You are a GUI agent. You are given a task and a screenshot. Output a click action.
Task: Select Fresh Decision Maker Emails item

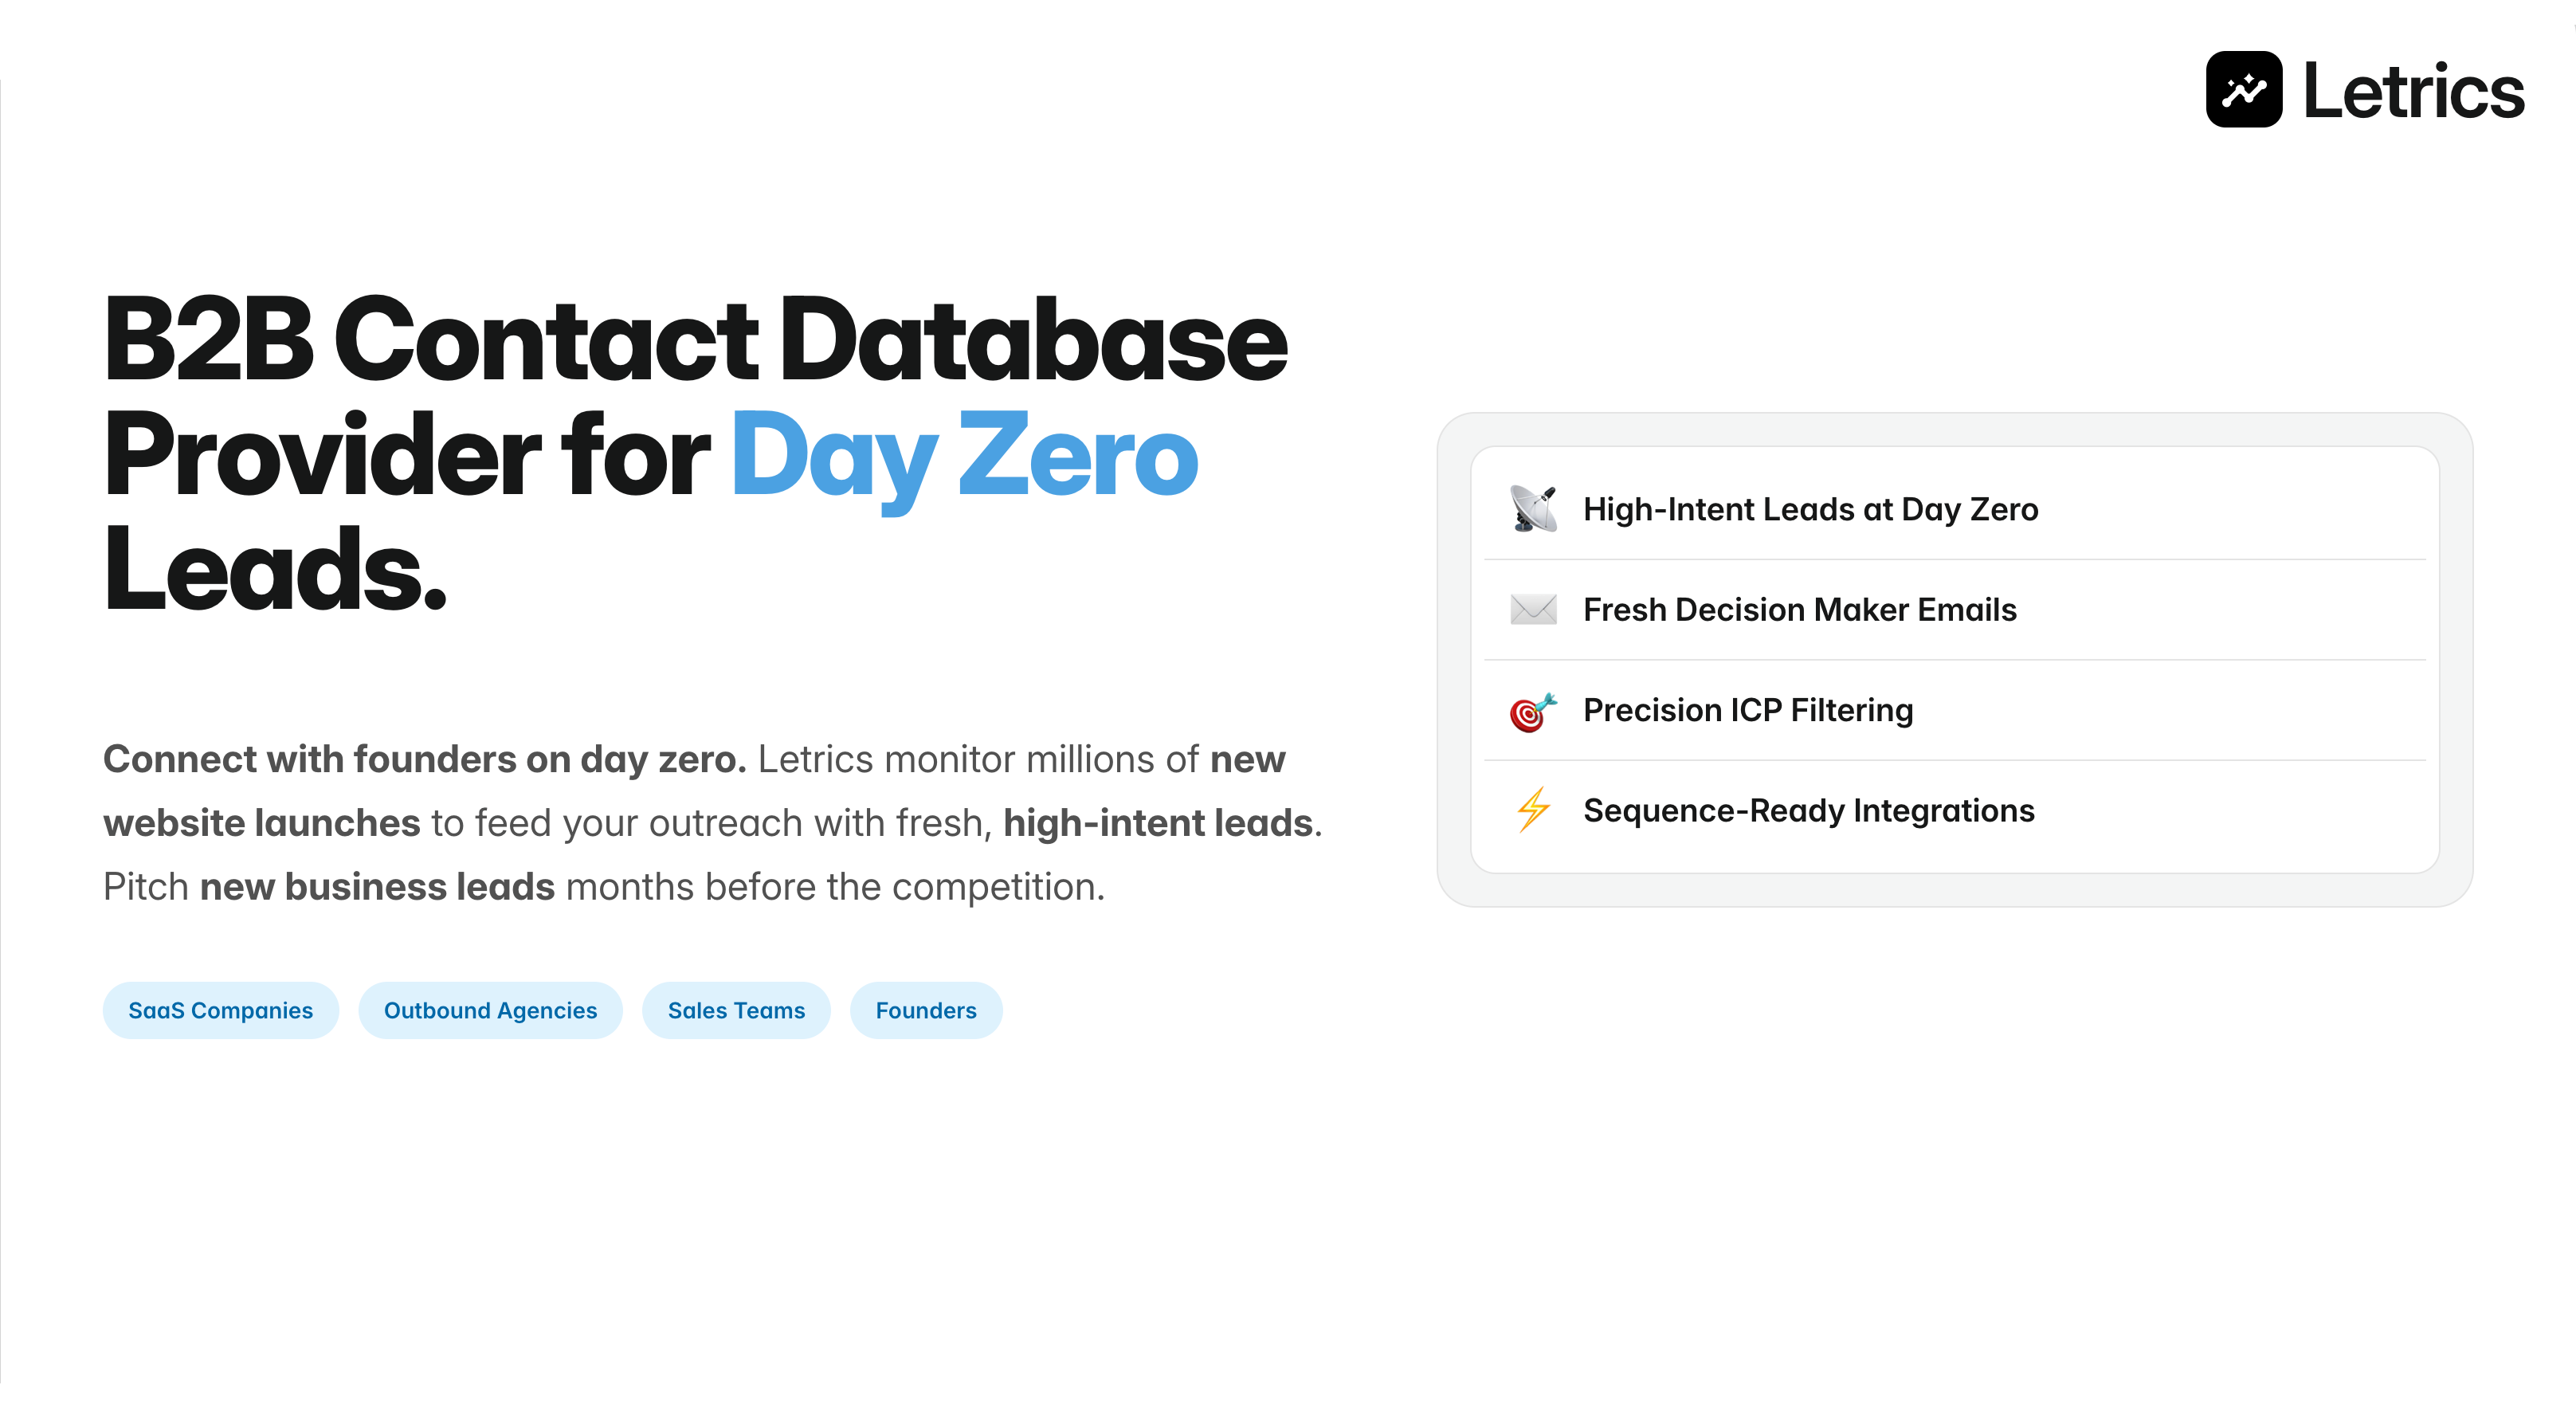point(1799,609)
